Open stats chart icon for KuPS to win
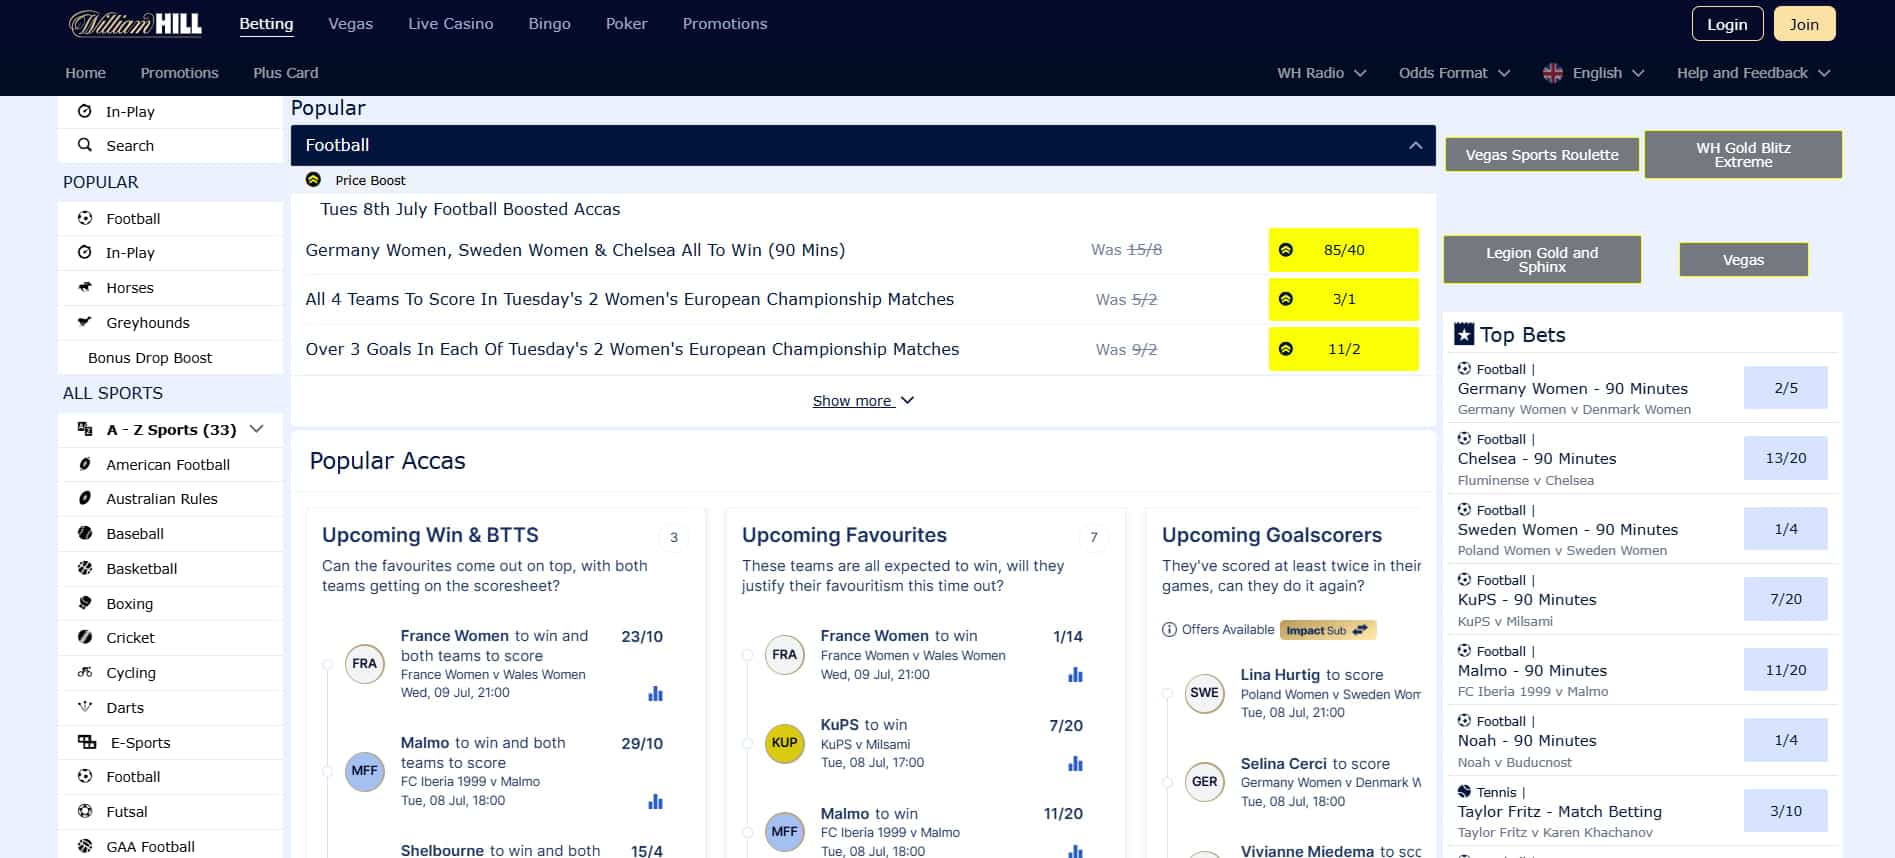 [1075, 764]
